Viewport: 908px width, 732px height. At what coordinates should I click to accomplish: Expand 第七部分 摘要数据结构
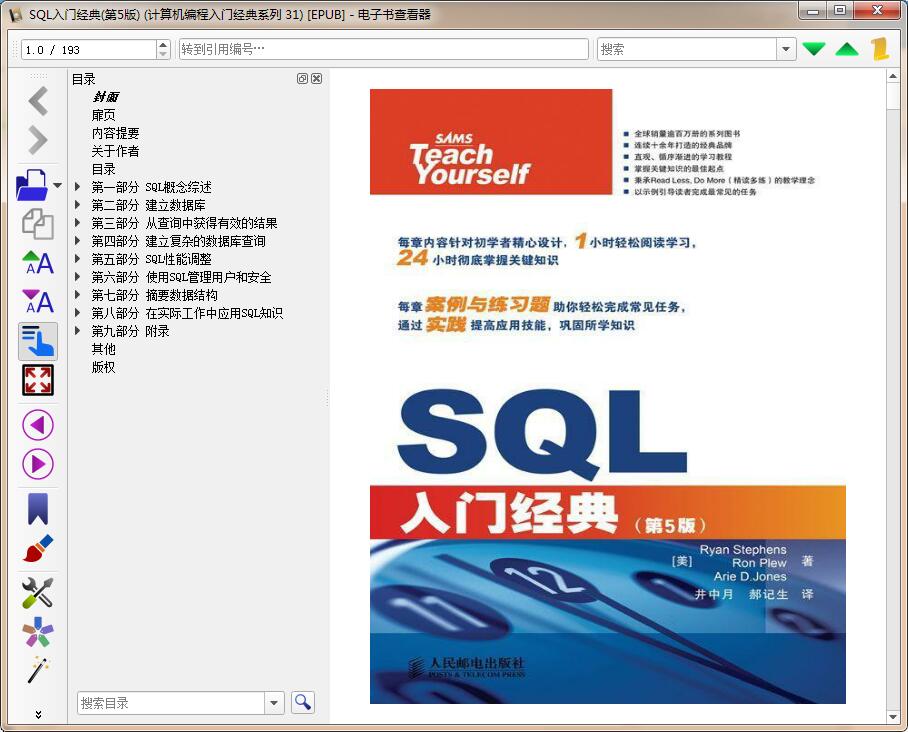(x=77, y=294)
